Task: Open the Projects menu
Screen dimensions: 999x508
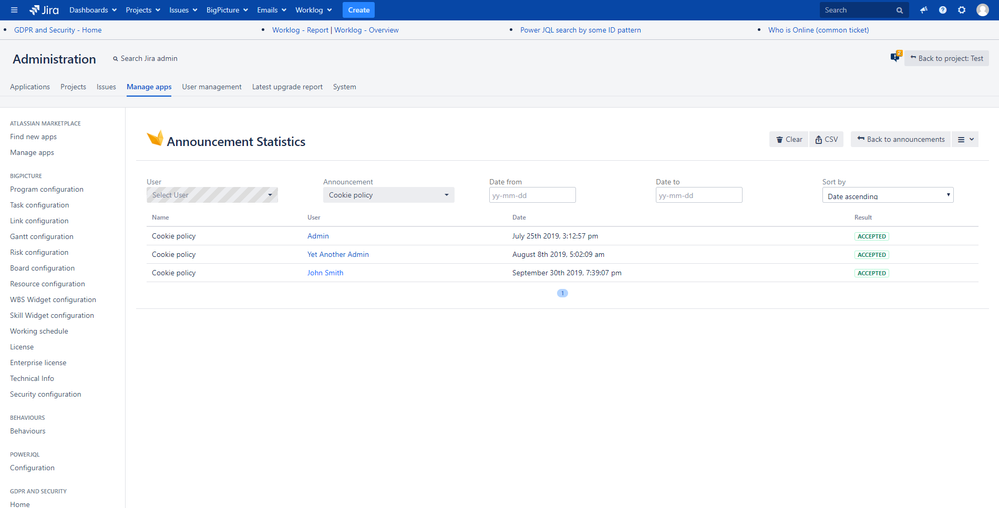Action: [143, 10]
